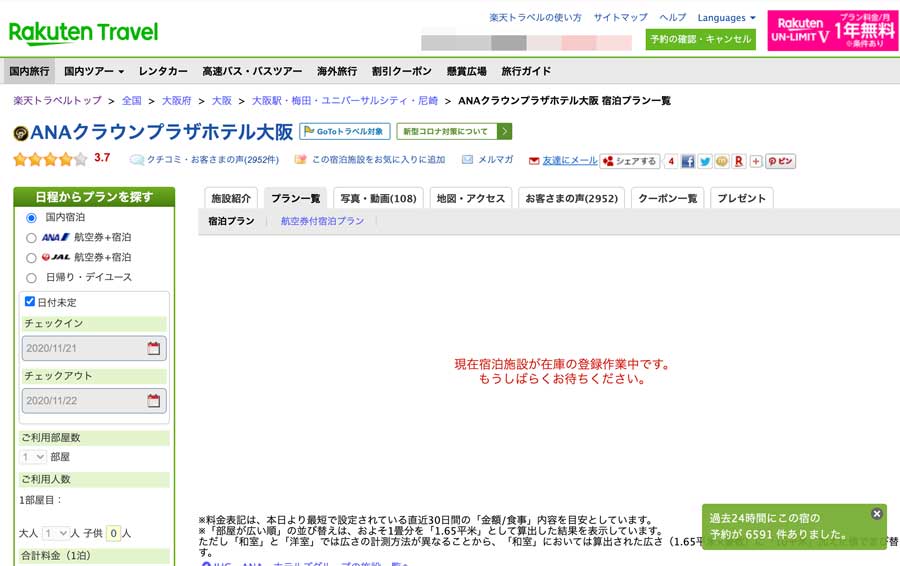Click the hotel crest icon beside the title
Viewport: 900px width, 566px height.
21,134
